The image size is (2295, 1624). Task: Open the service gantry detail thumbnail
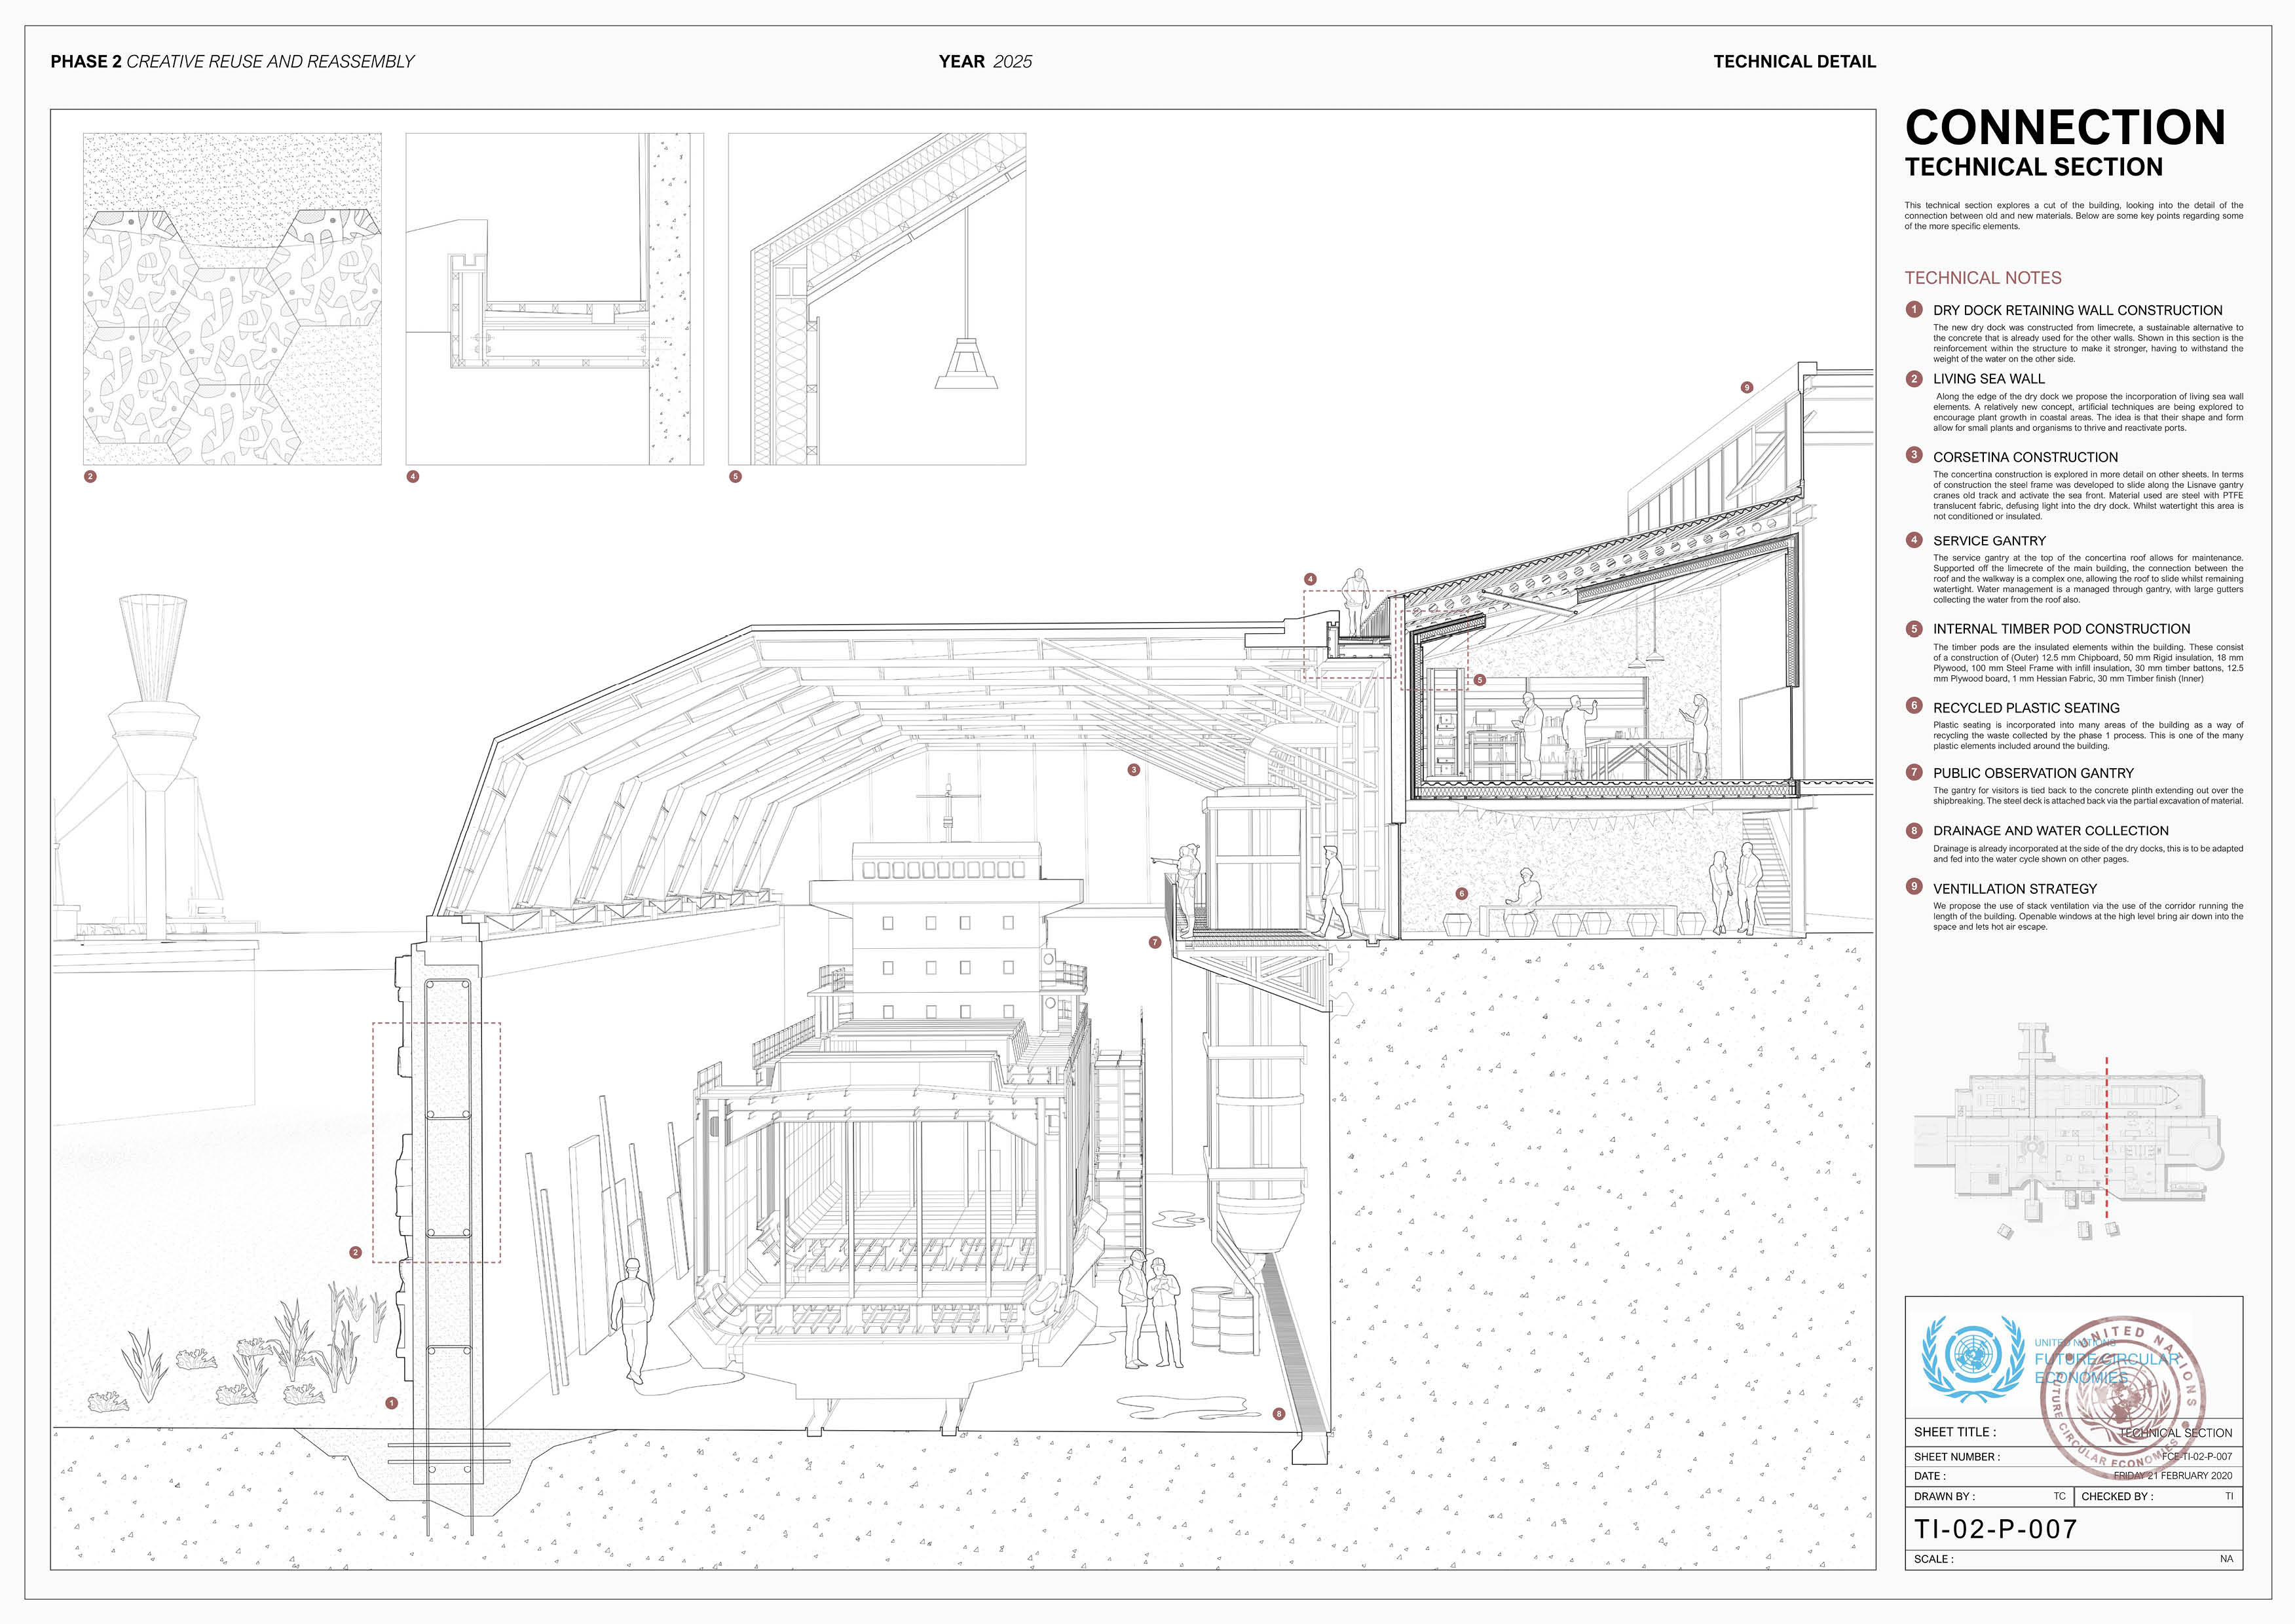click(x=554, y=299)
